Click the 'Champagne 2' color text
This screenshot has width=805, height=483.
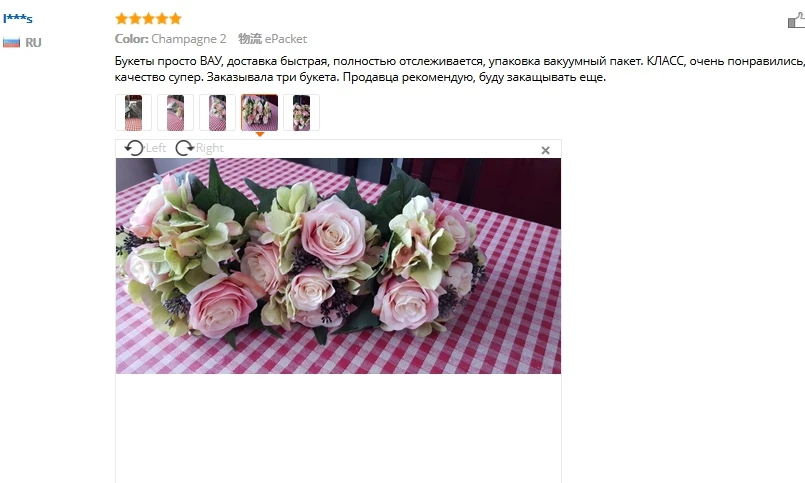188,39
